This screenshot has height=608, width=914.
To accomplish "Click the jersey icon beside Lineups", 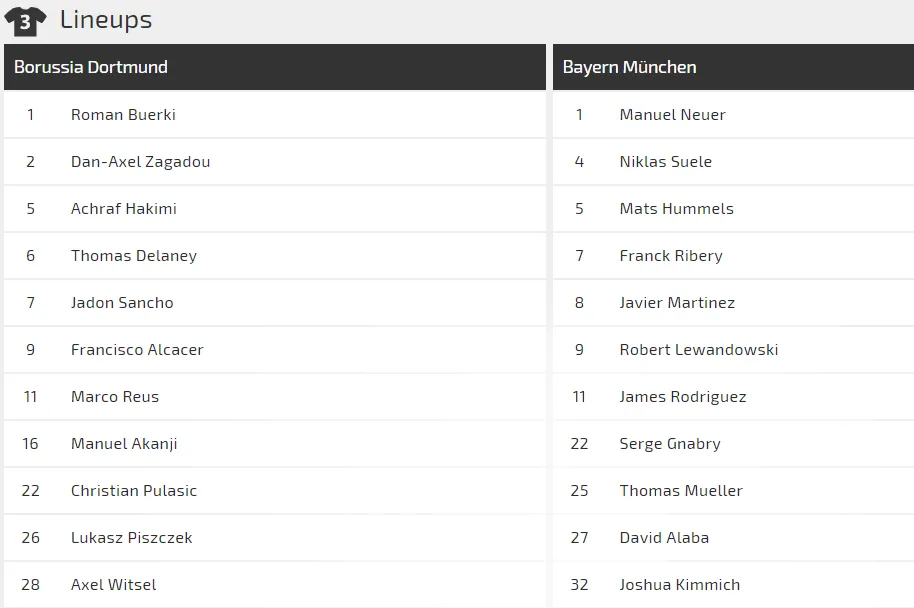I will (25, 20).
